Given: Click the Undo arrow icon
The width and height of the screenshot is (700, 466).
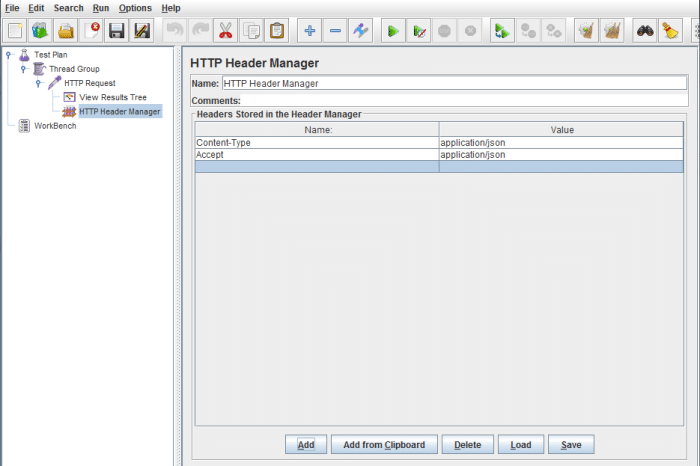Looking at the screenshot, I should (175, 31).
